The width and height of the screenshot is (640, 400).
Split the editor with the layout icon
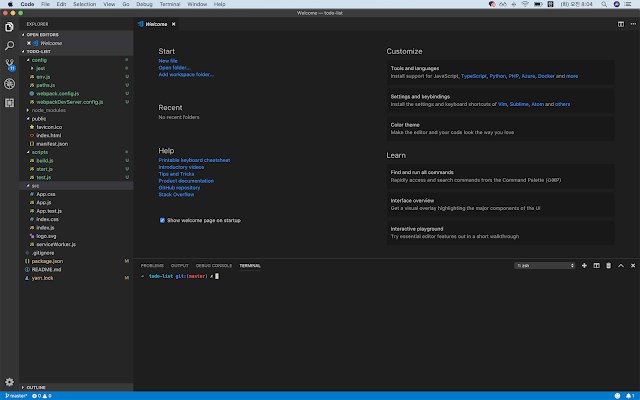click(x=620, y=24)
